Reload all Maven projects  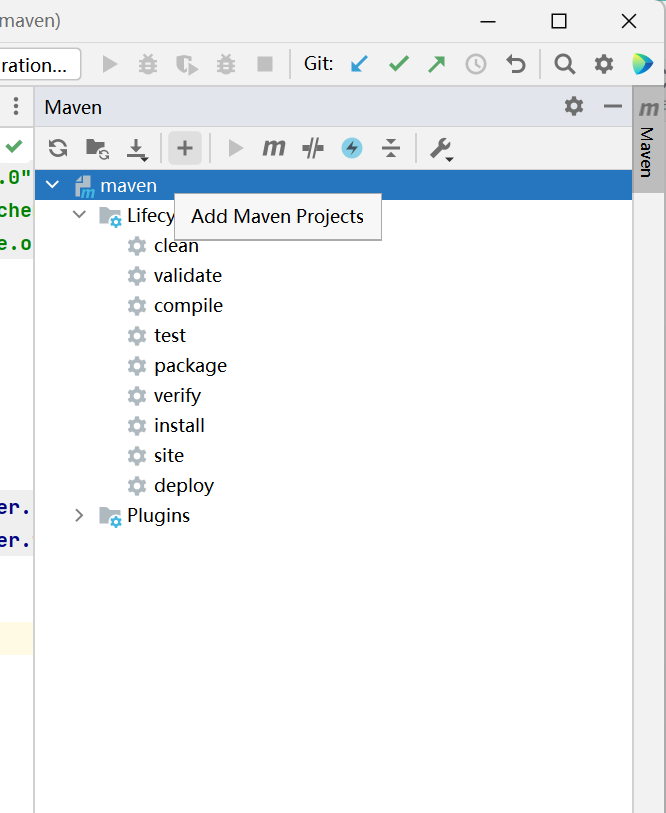[58, 148]
